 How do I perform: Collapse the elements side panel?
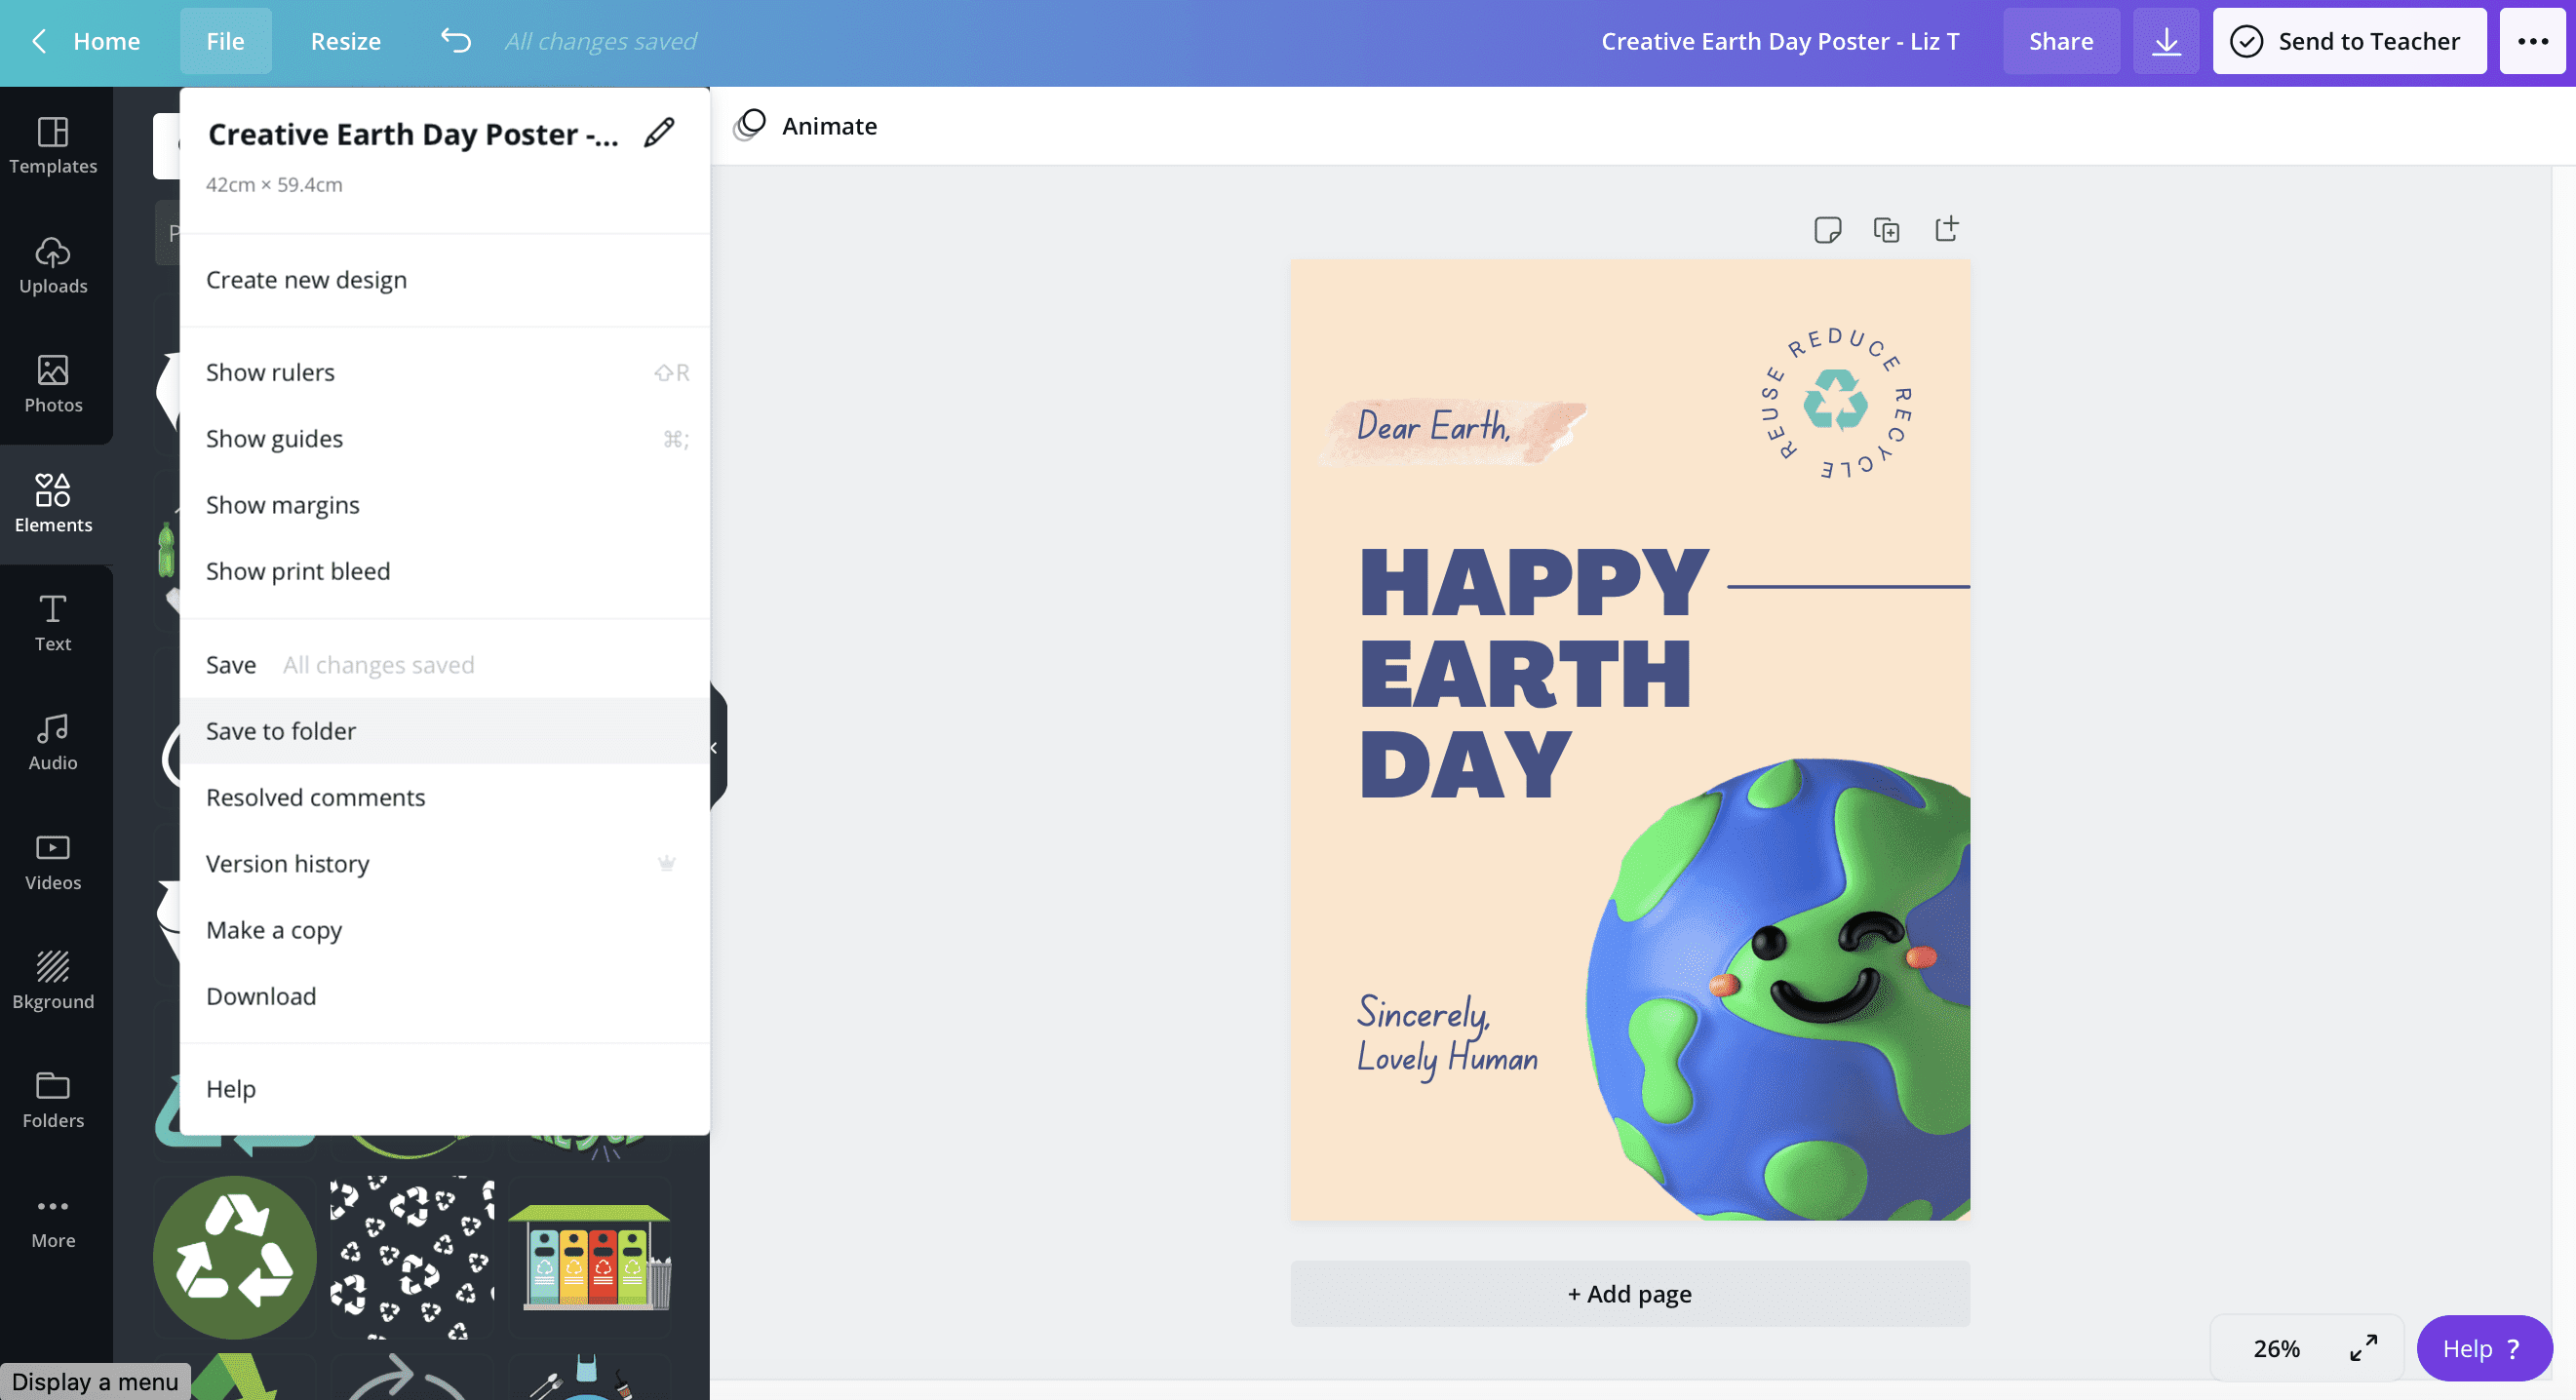coord(714,746)
